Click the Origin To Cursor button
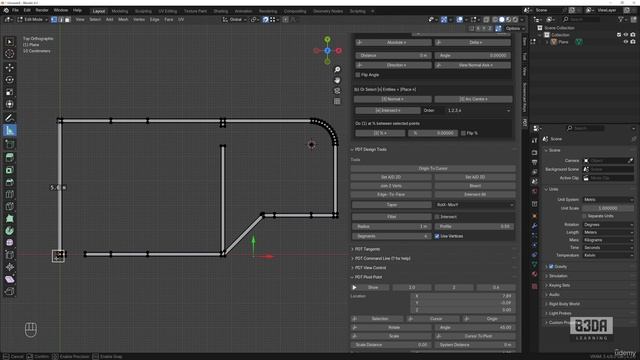Viewport: 640px width, 360px height. tap(433, 169)
